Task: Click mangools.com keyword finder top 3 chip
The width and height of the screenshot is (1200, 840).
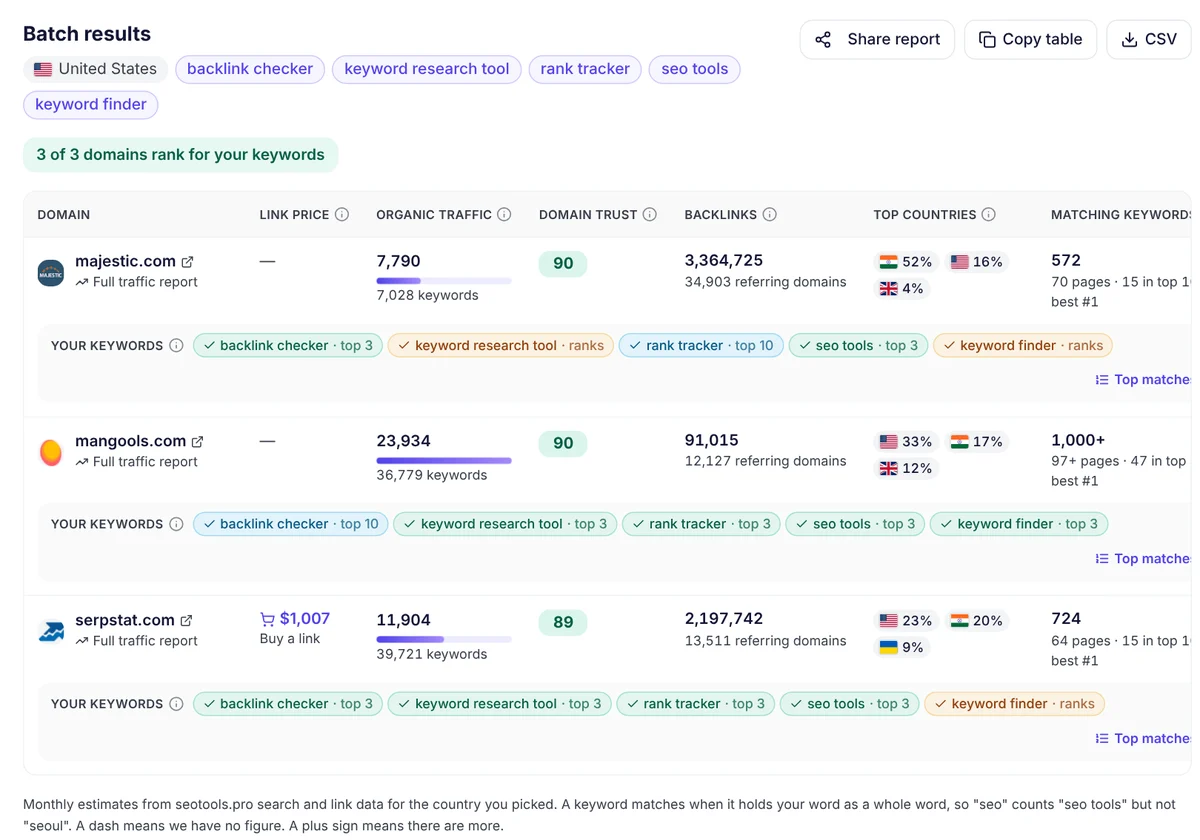Action: 1019,524
